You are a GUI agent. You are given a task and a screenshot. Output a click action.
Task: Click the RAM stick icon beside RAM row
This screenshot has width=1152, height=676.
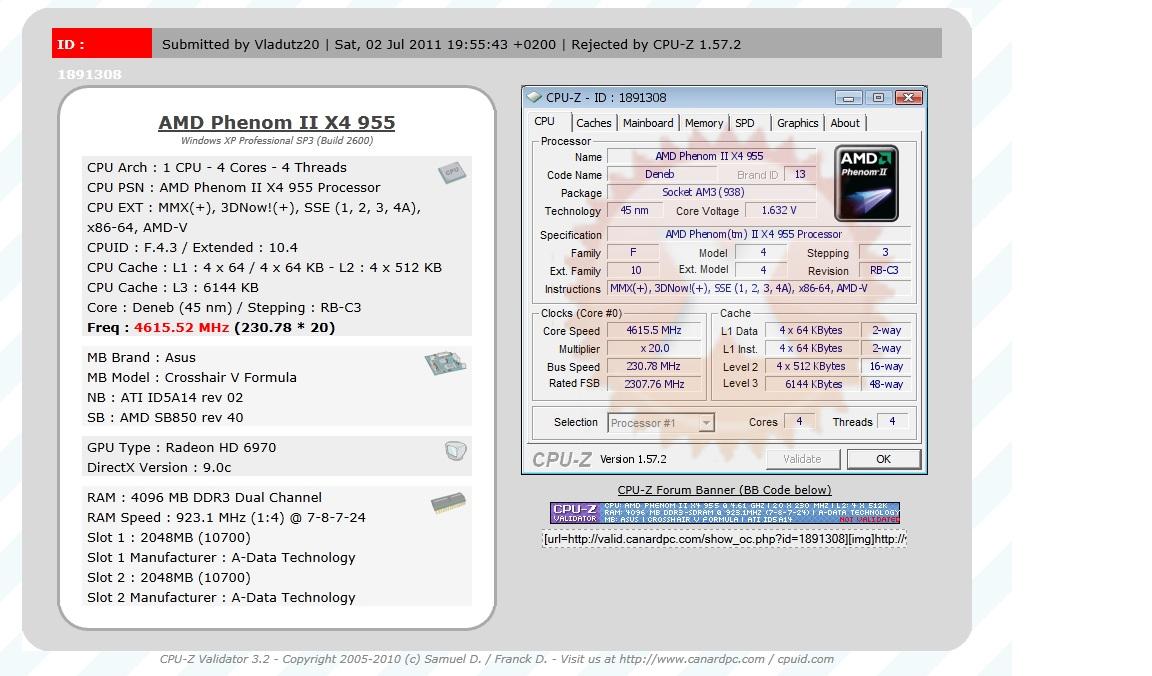point(448,503)
